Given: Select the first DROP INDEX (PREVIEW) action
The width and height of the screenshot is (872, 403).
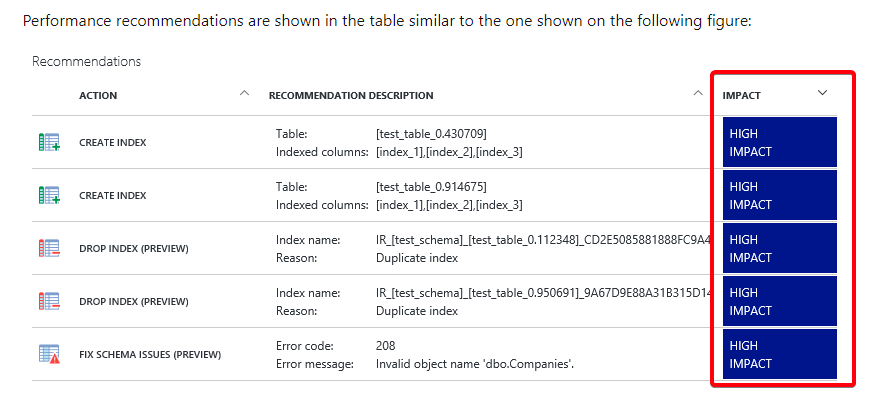Looking at the screenshot, I should coord(134,248).
